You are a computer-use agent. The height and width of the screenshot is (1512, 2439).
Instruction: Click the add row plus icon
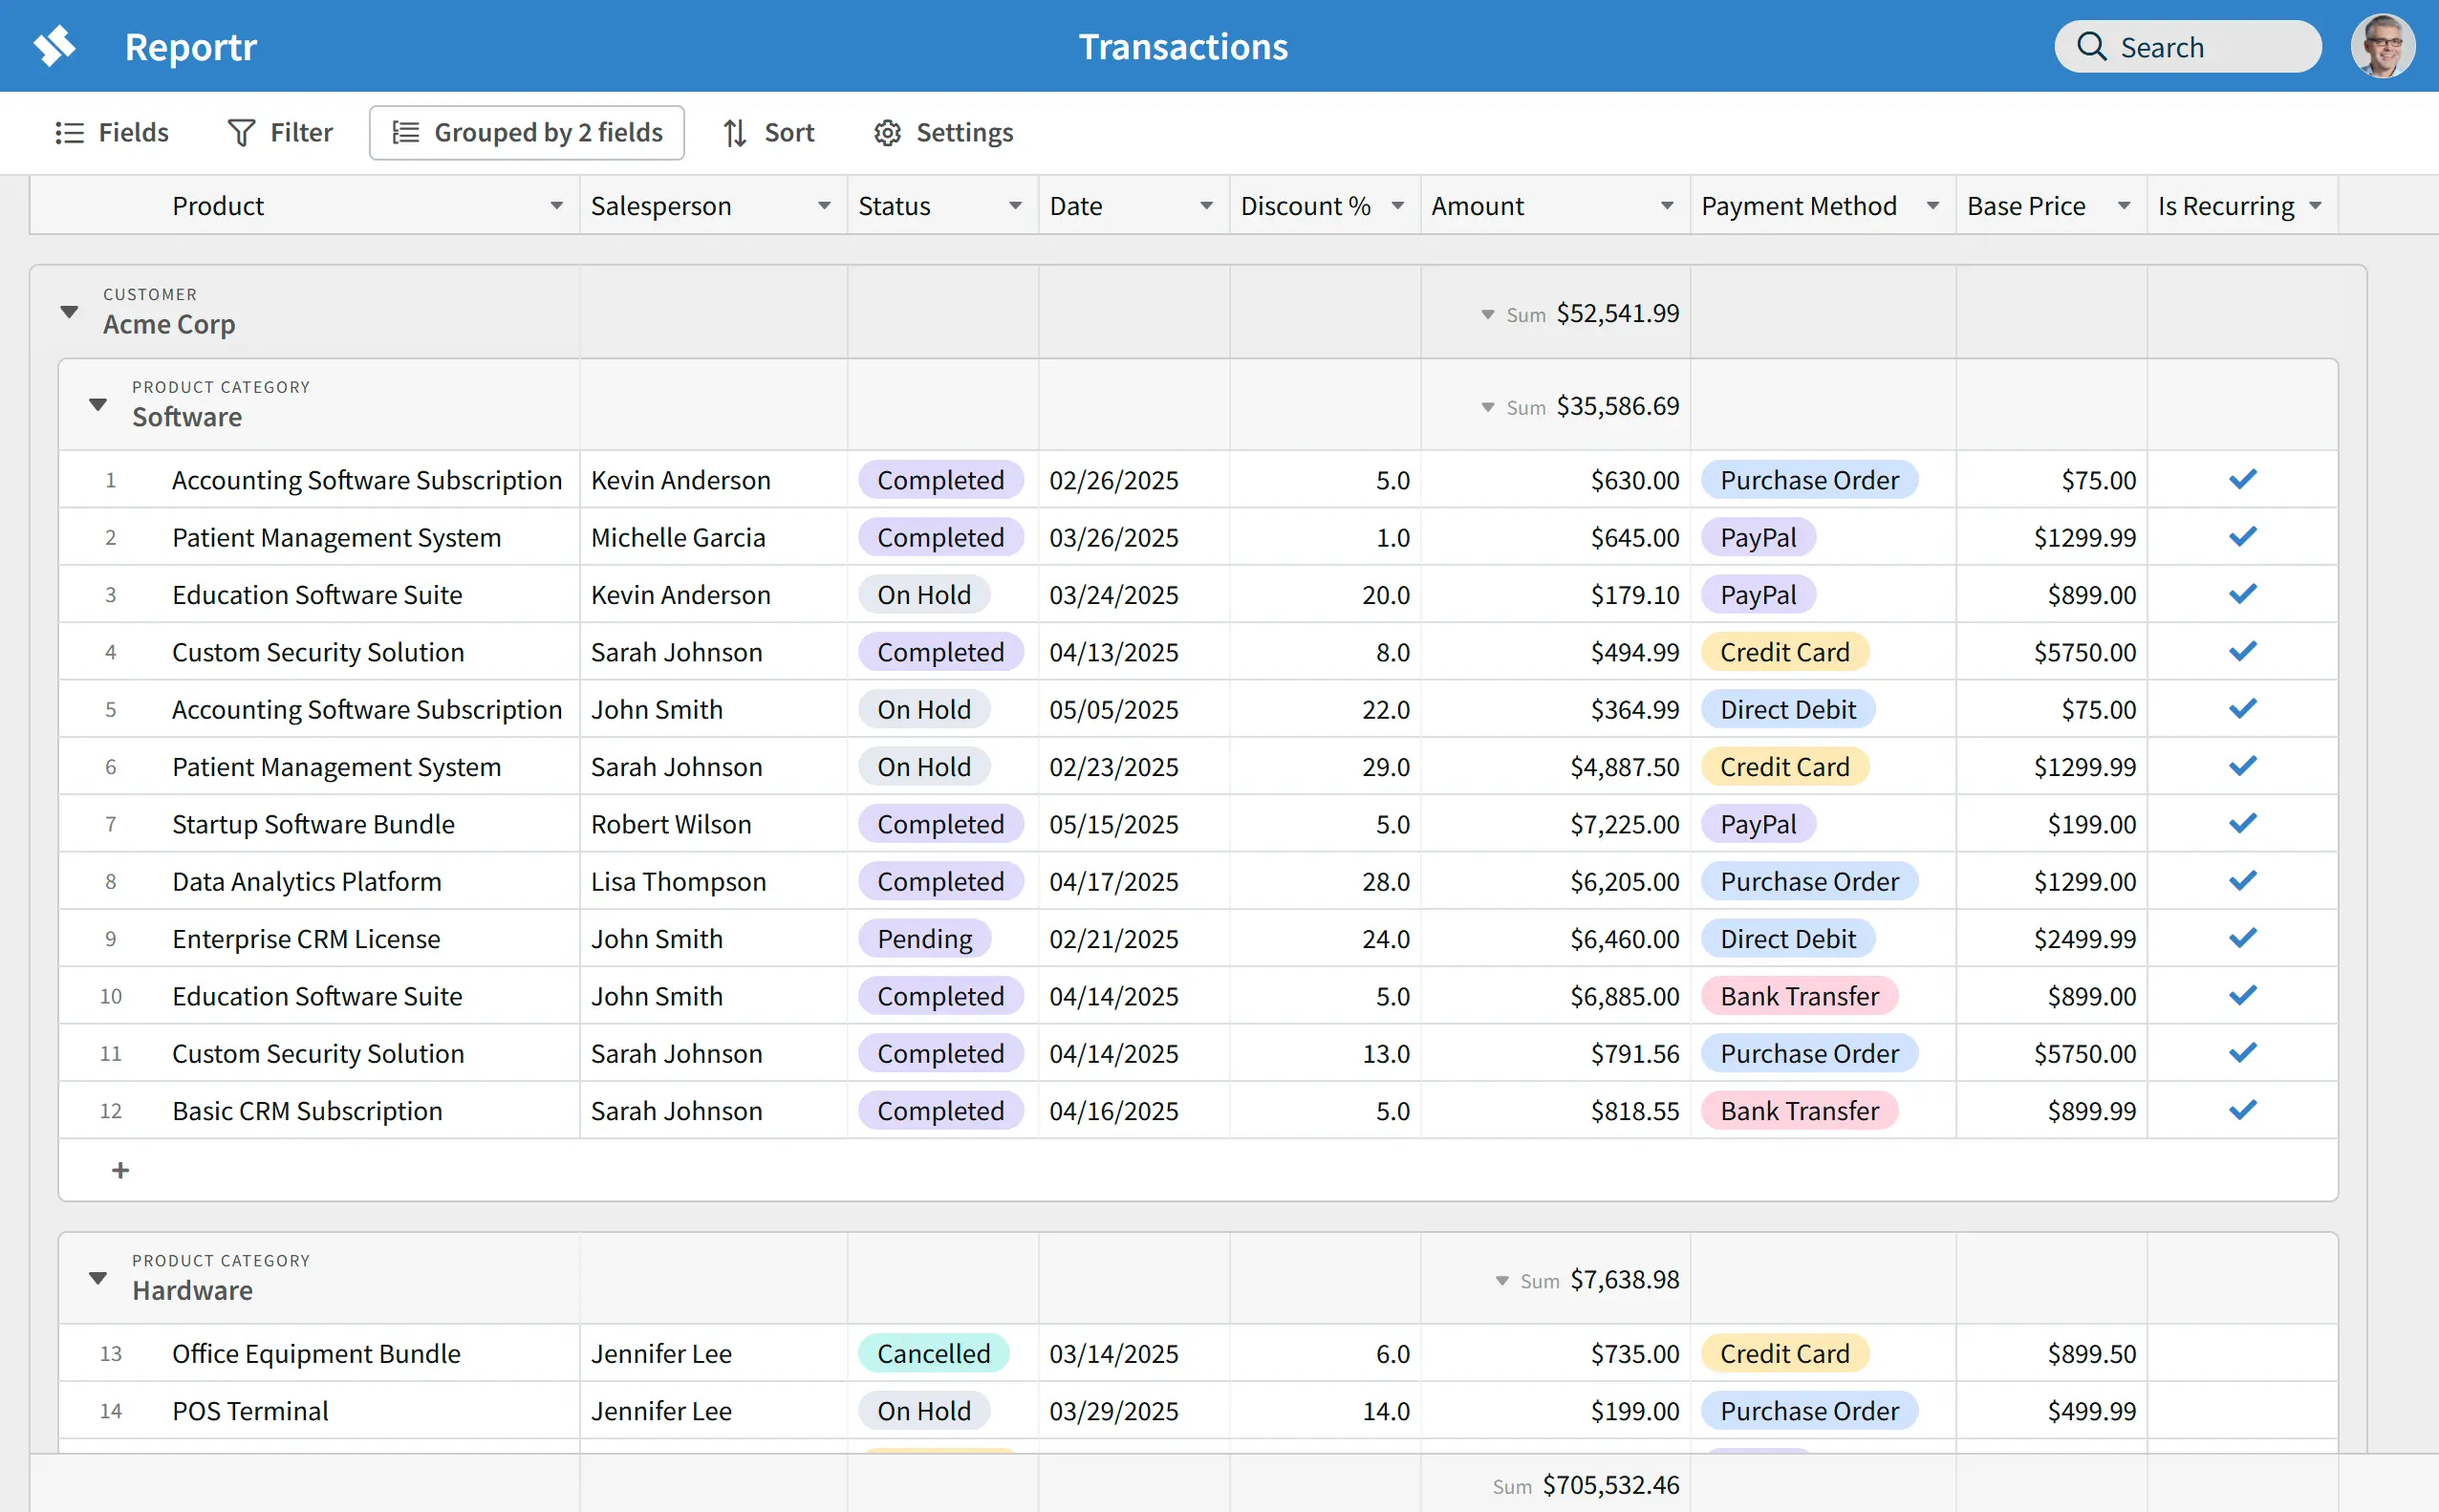(120, 1170)
